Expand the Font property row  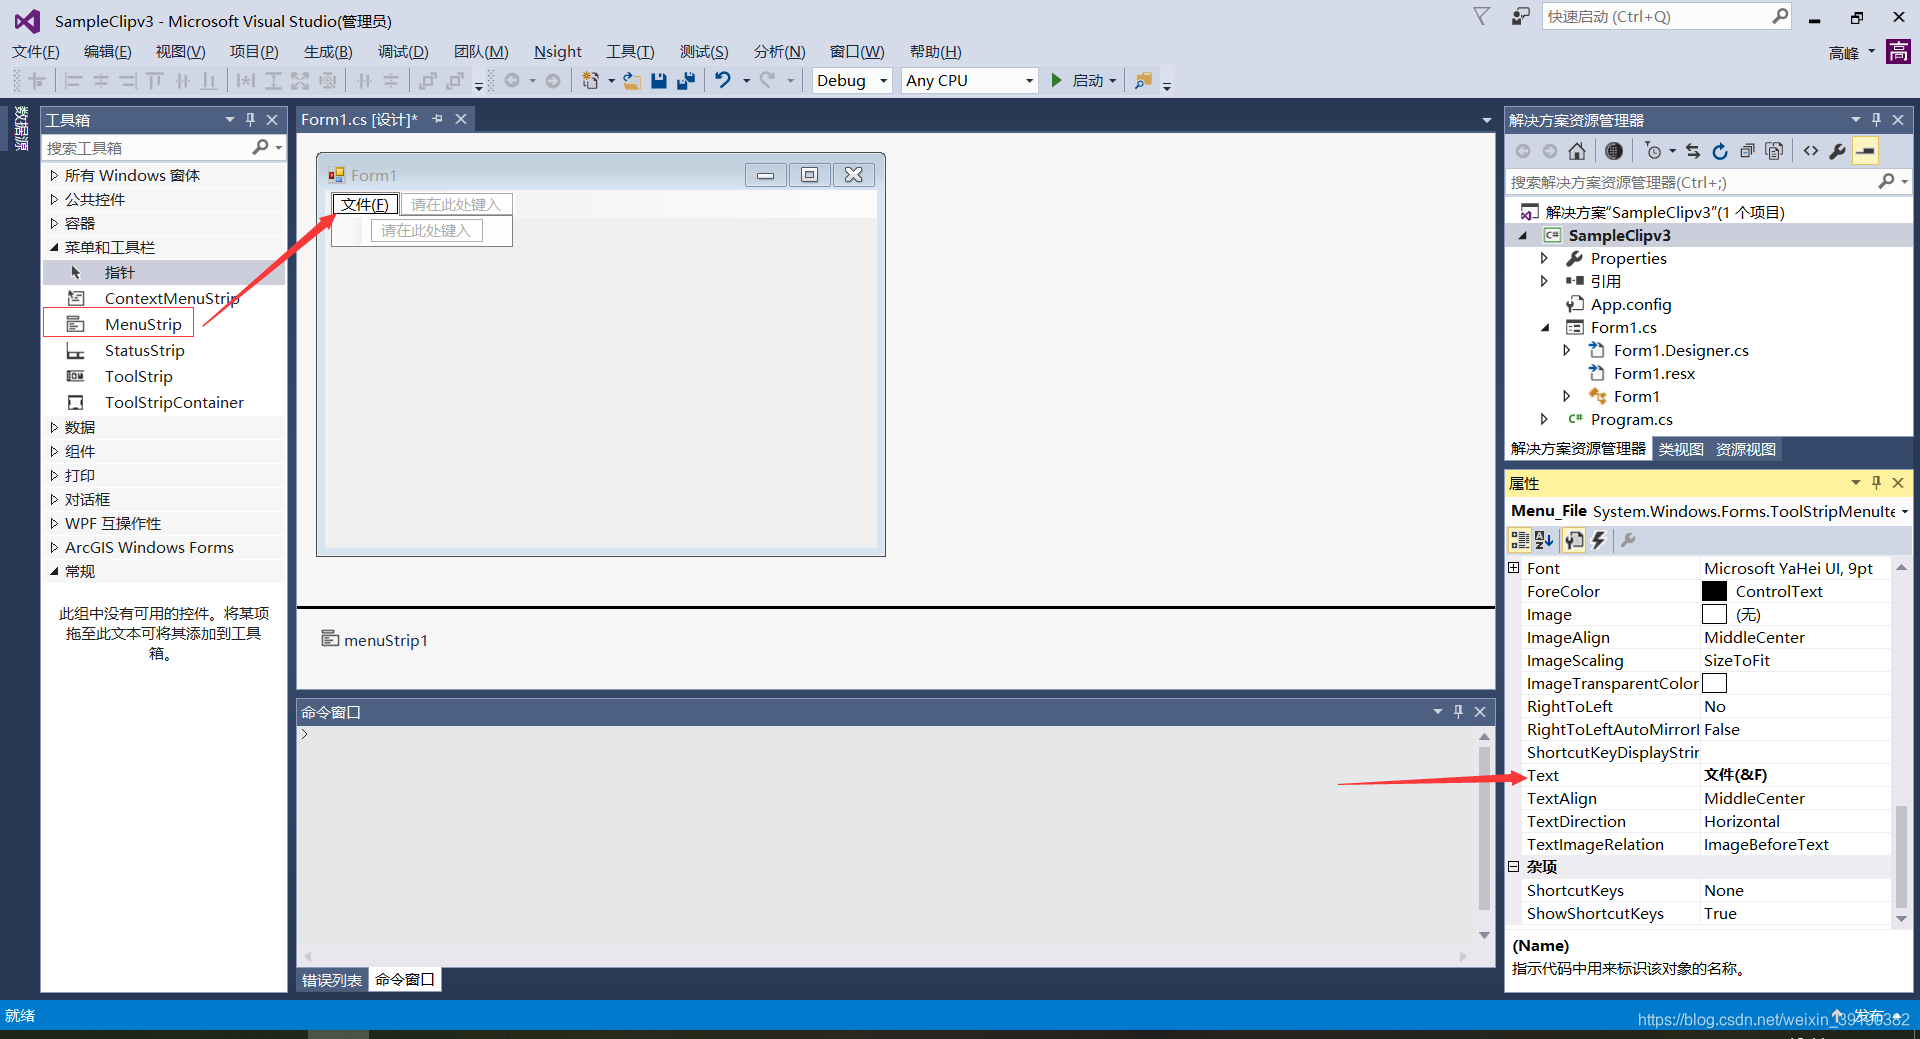[1514, 567]
